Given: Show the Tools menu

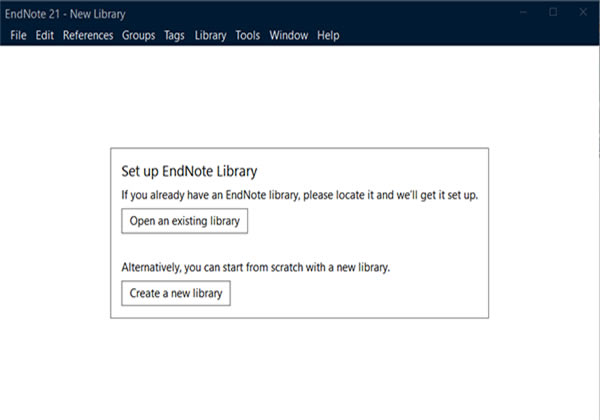Looking at the screenshot, I should [x=247, y=35].
